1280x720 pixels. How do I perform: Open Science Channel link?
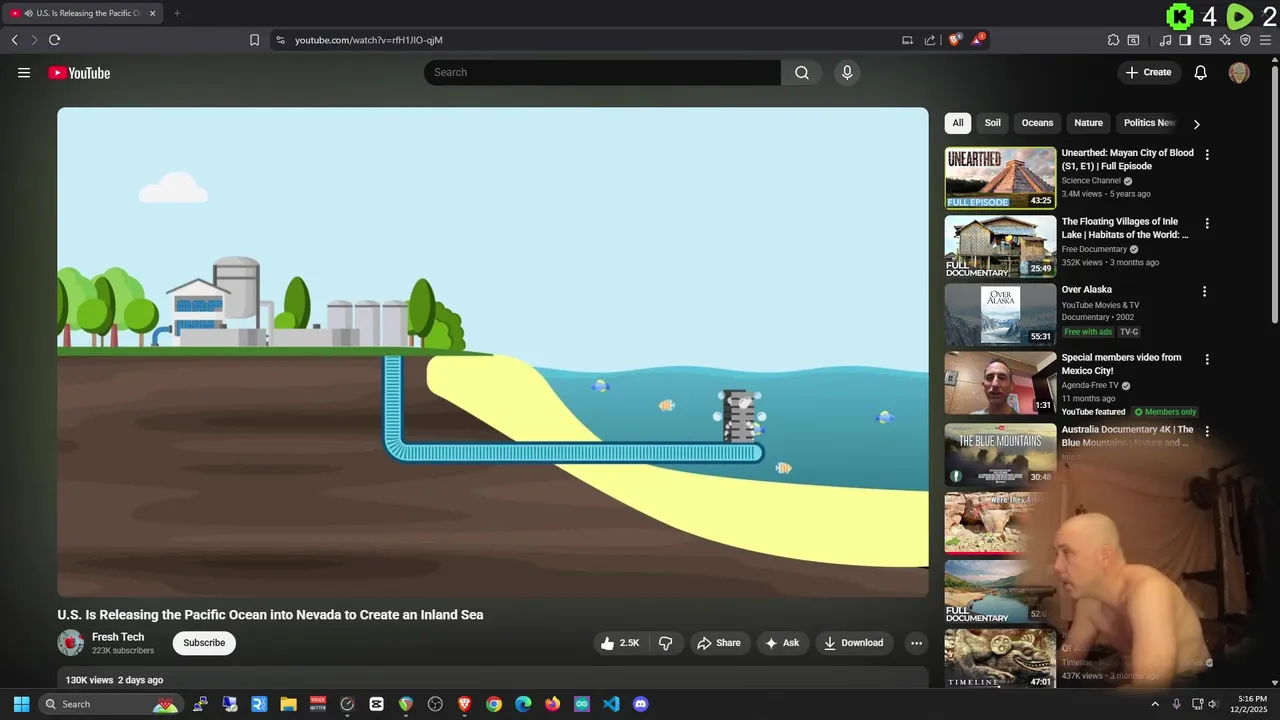1091,181
